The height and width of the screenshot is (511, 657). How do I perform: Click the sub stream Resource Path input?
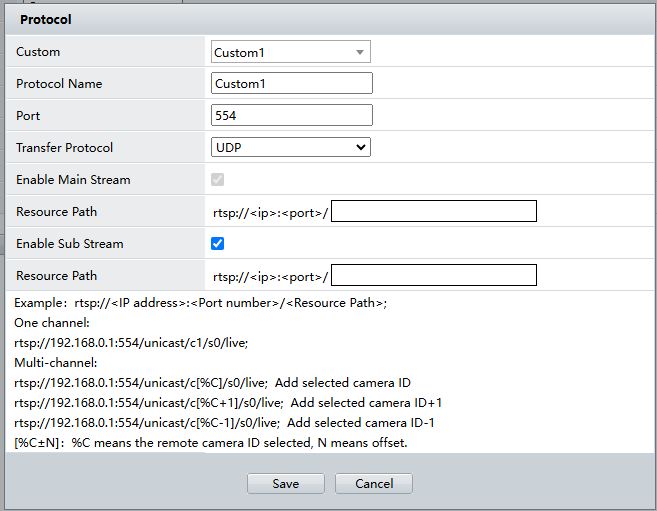[434, 275]
